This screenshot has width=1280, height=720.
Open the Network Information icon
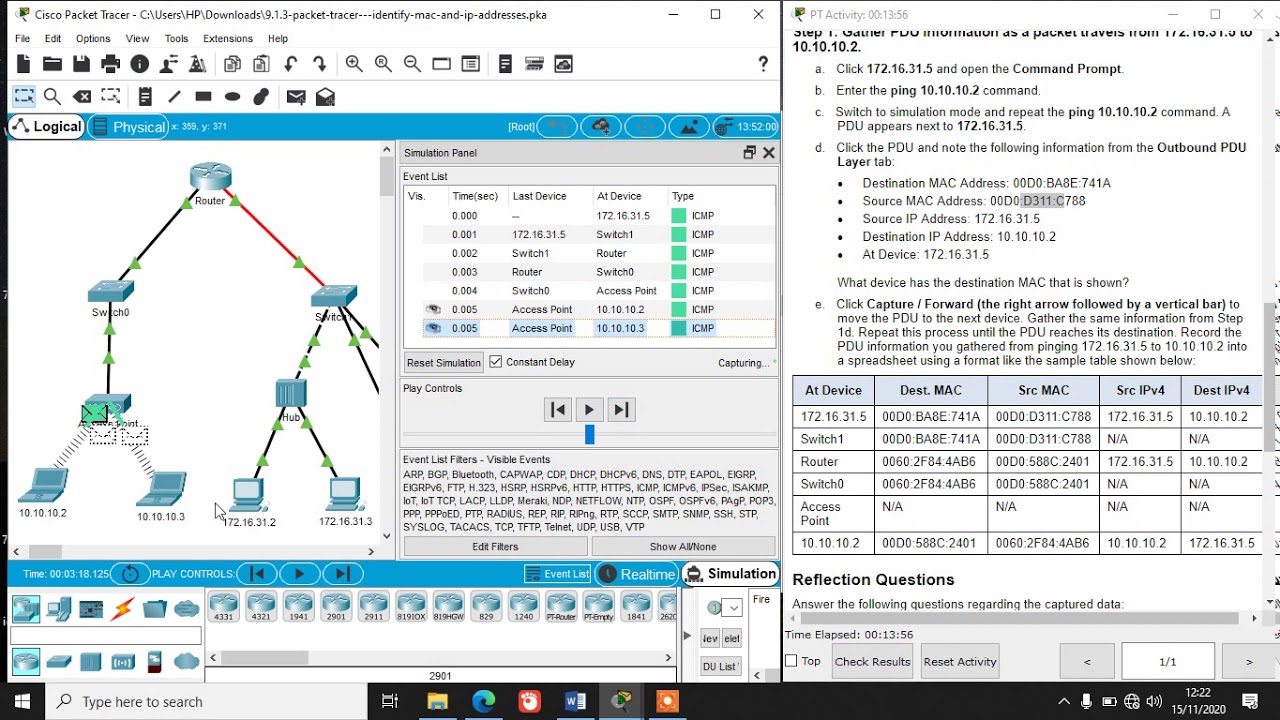point(140,64)
